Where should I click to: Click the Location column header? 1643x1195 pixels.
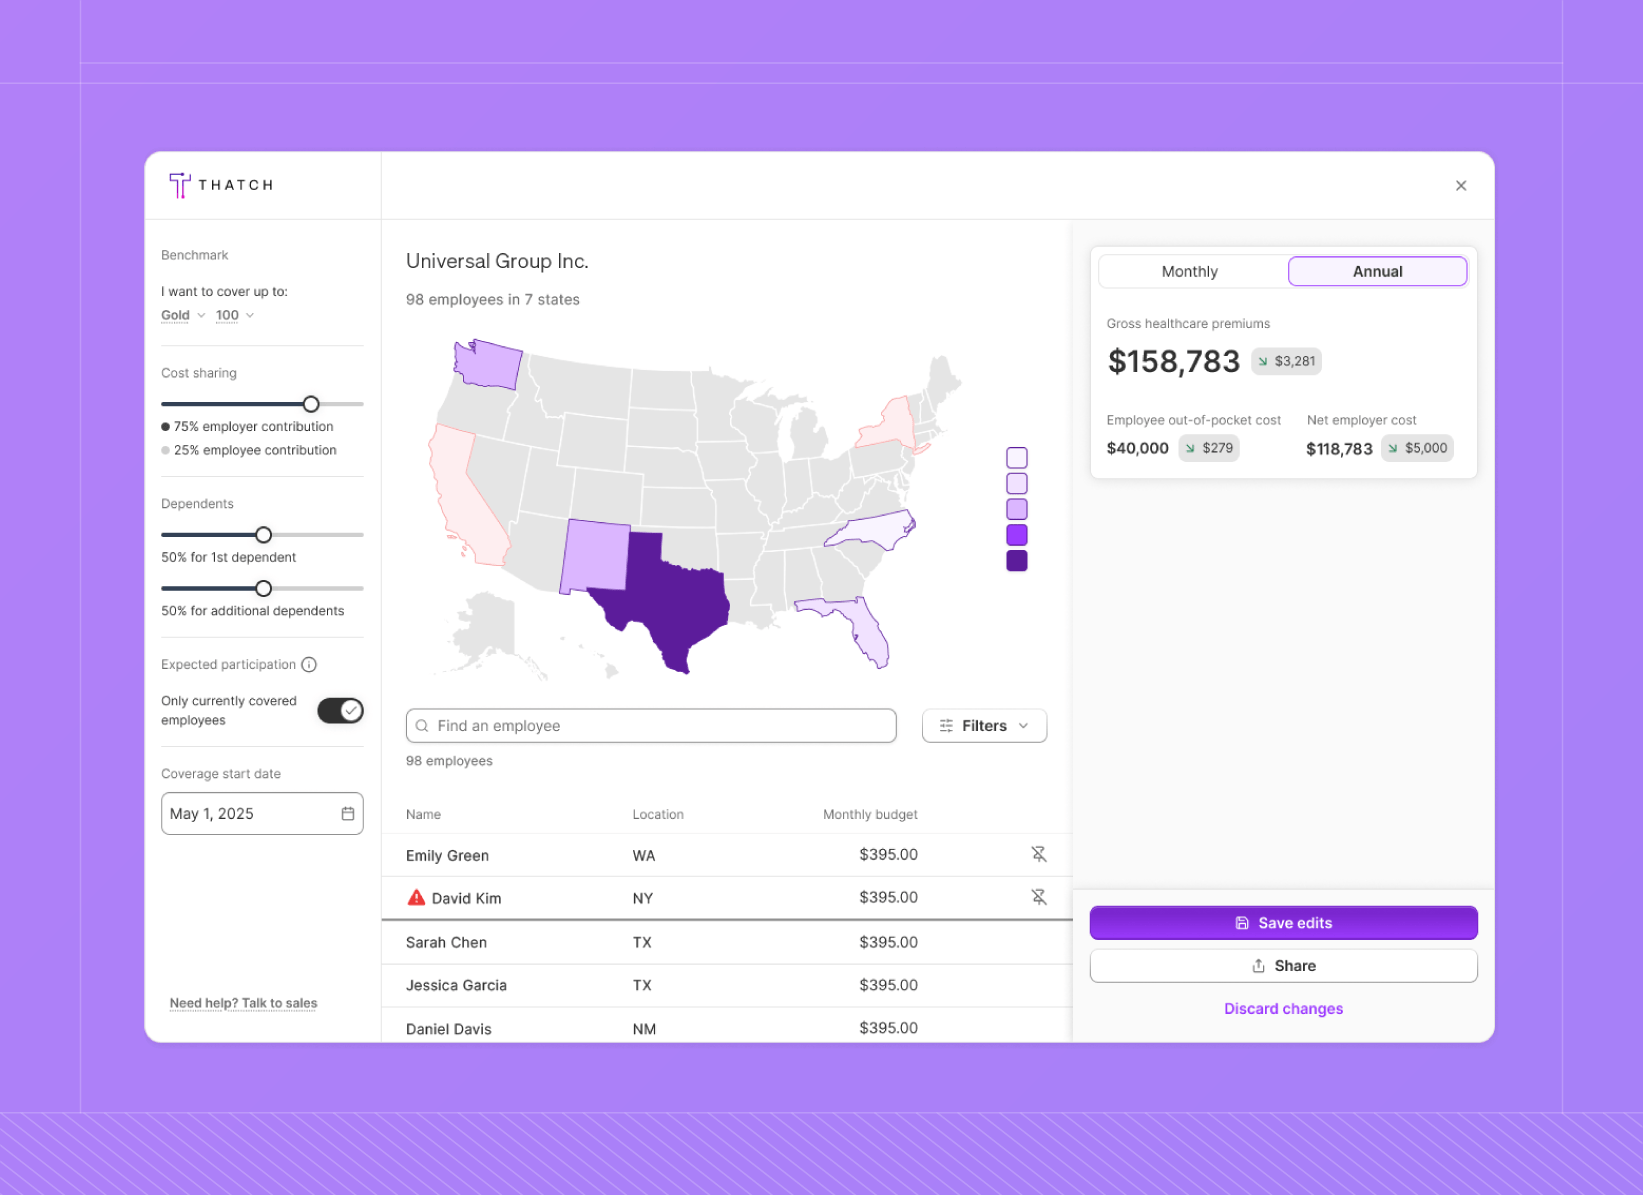click(x=658, y=815)
